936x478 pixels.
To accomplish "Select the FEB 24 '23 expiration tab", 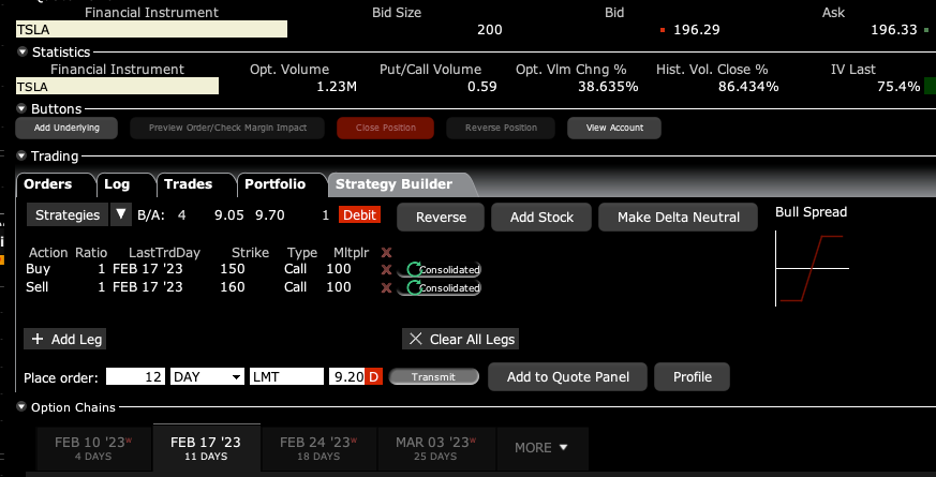I will pos(318,447).
